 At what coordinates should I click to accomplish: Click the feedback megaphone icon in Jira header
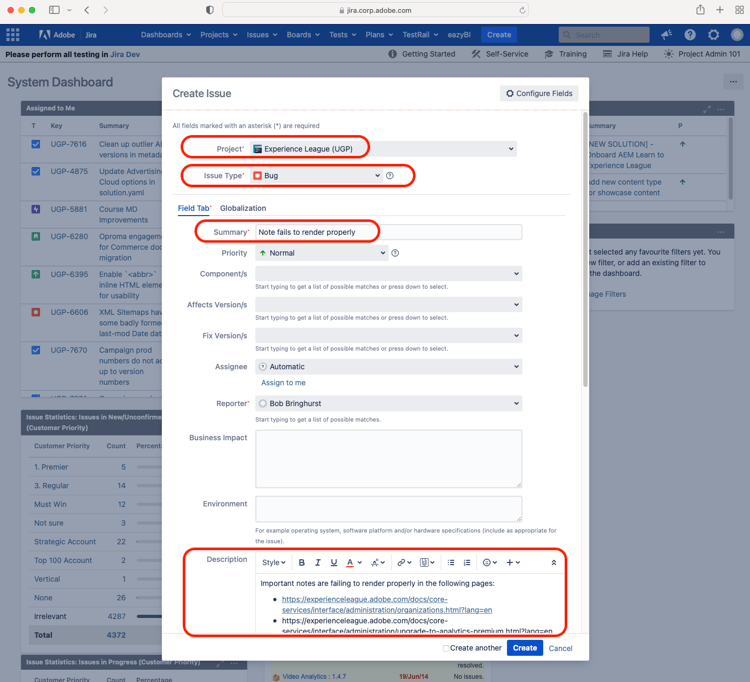click(666, 35)
